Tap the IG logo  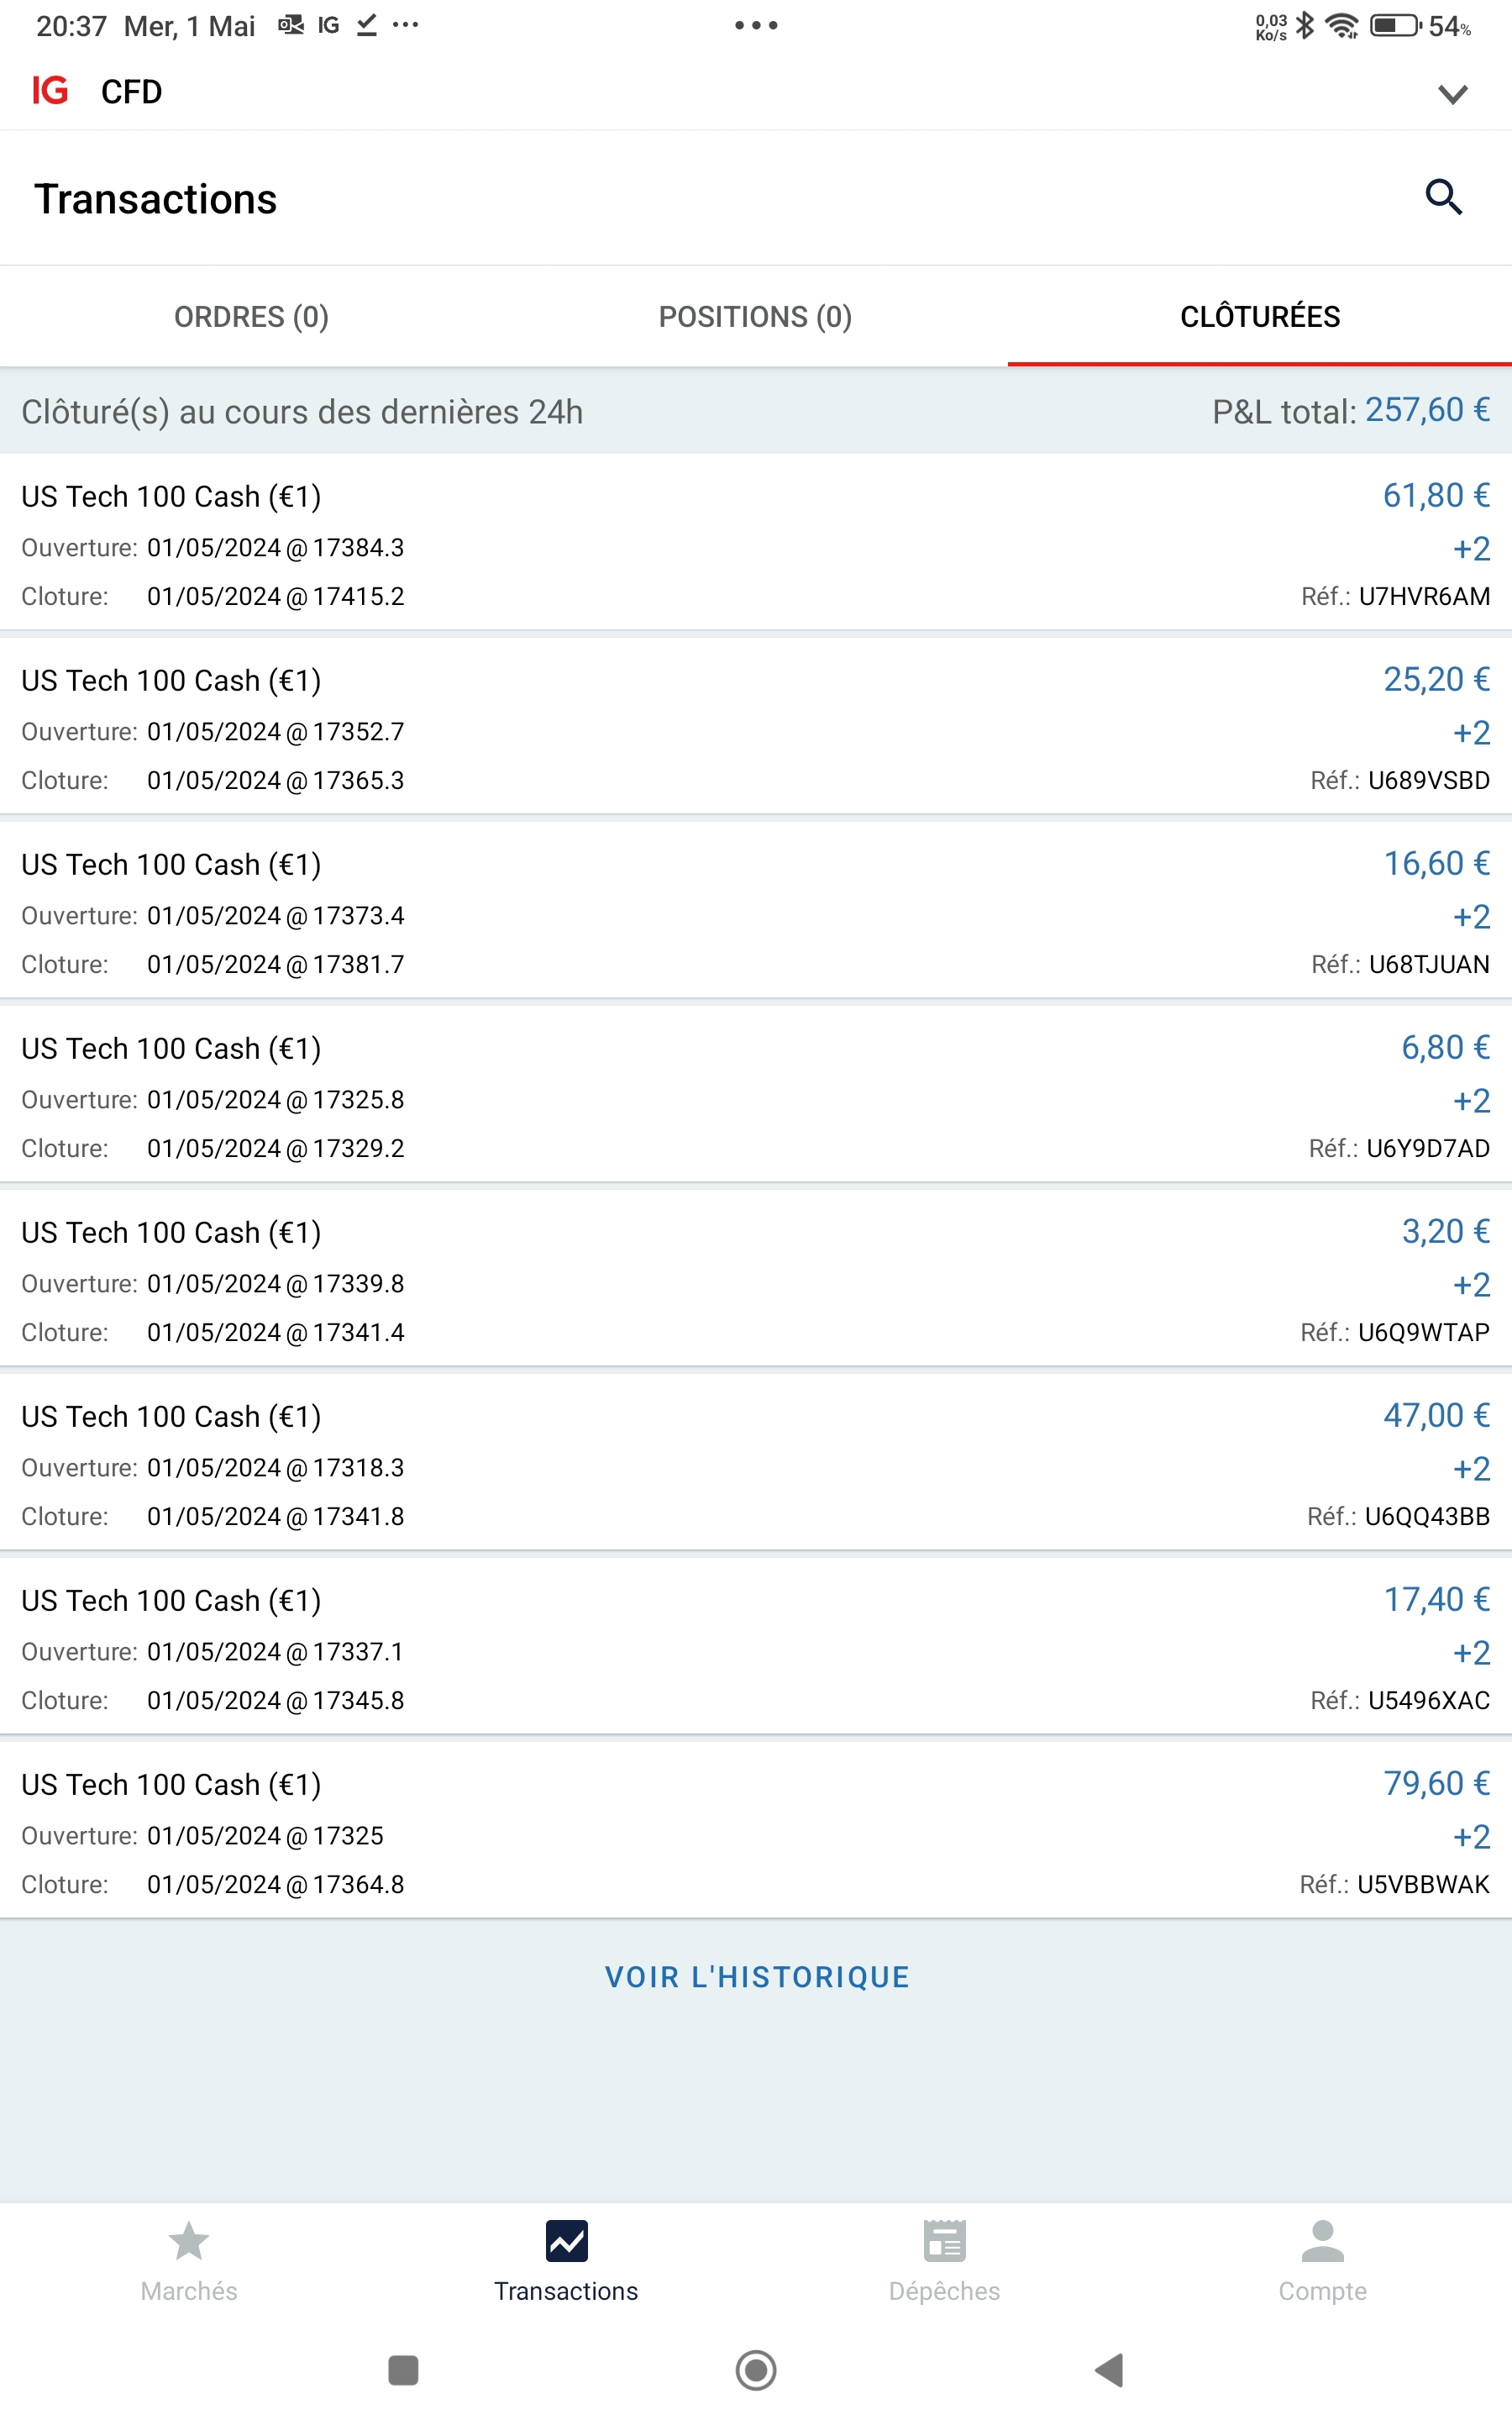point(50,91)
